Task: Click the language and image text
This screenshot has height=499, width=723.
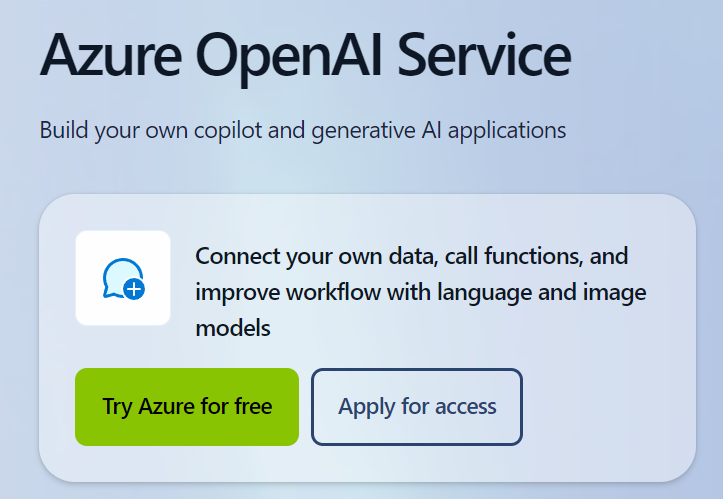Action: pos(543,292)
